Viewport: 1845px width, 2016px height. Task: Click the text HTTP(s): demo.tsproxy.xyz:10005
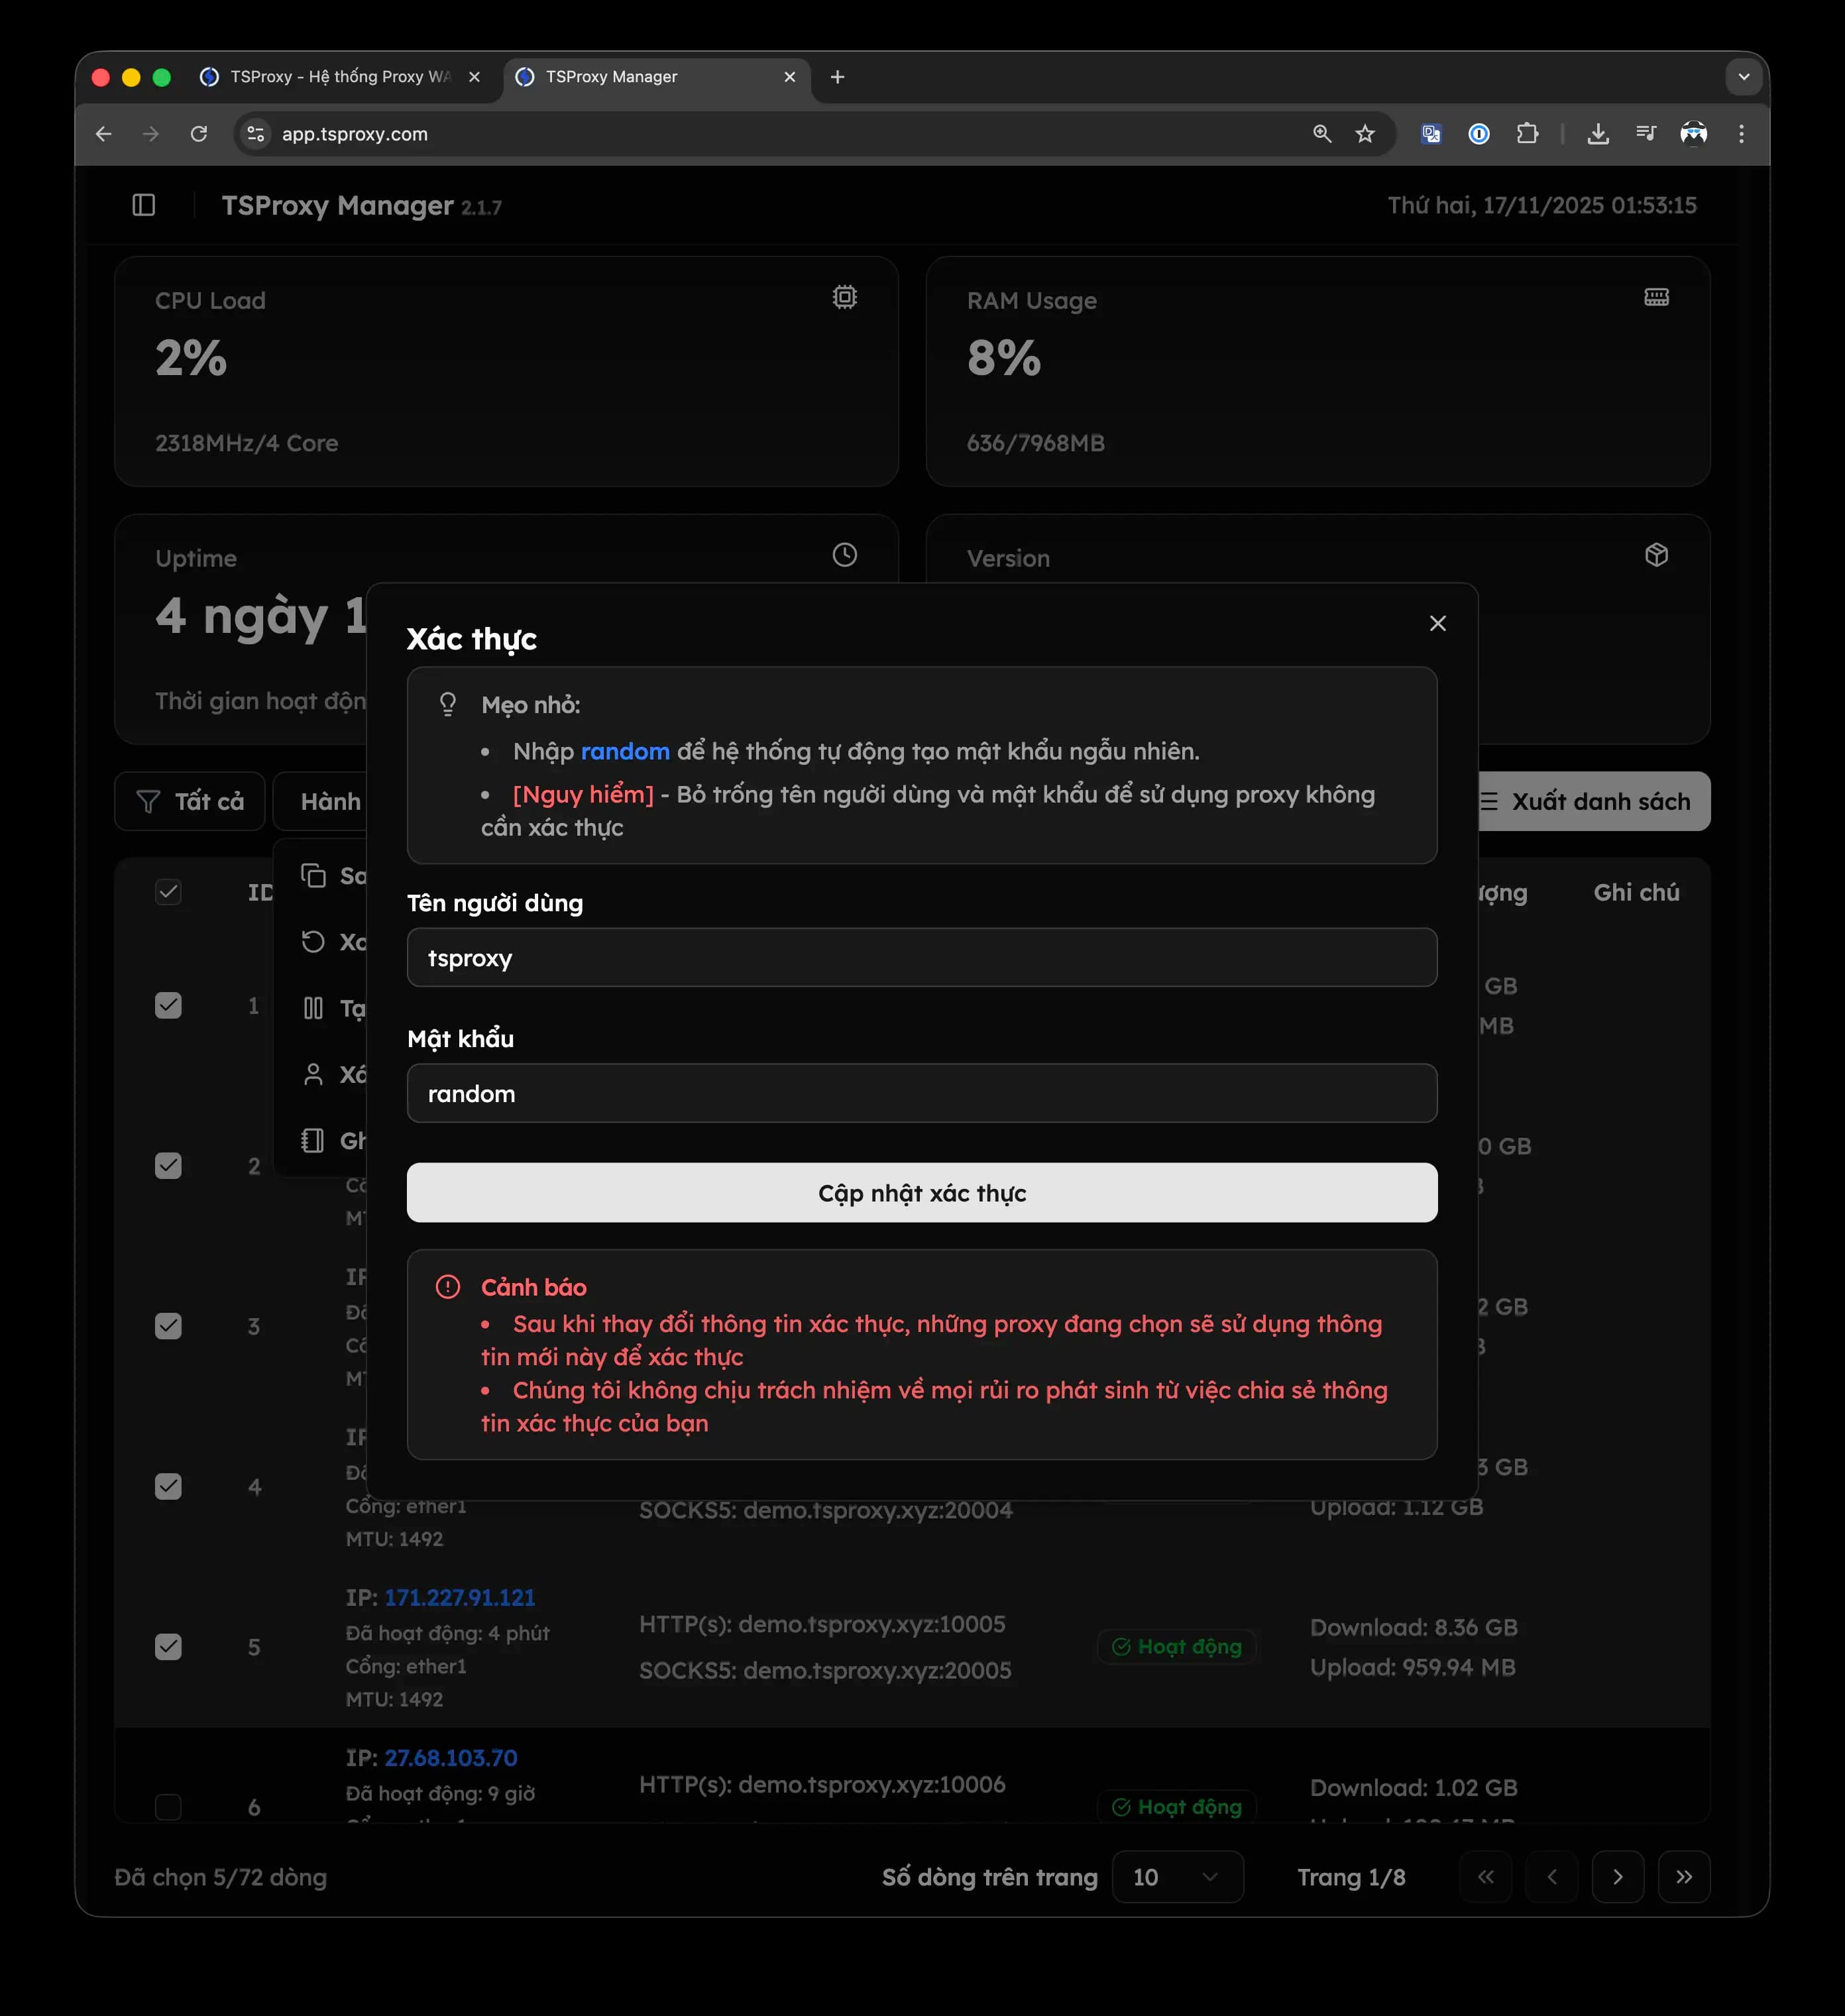tap(822, 1624)
